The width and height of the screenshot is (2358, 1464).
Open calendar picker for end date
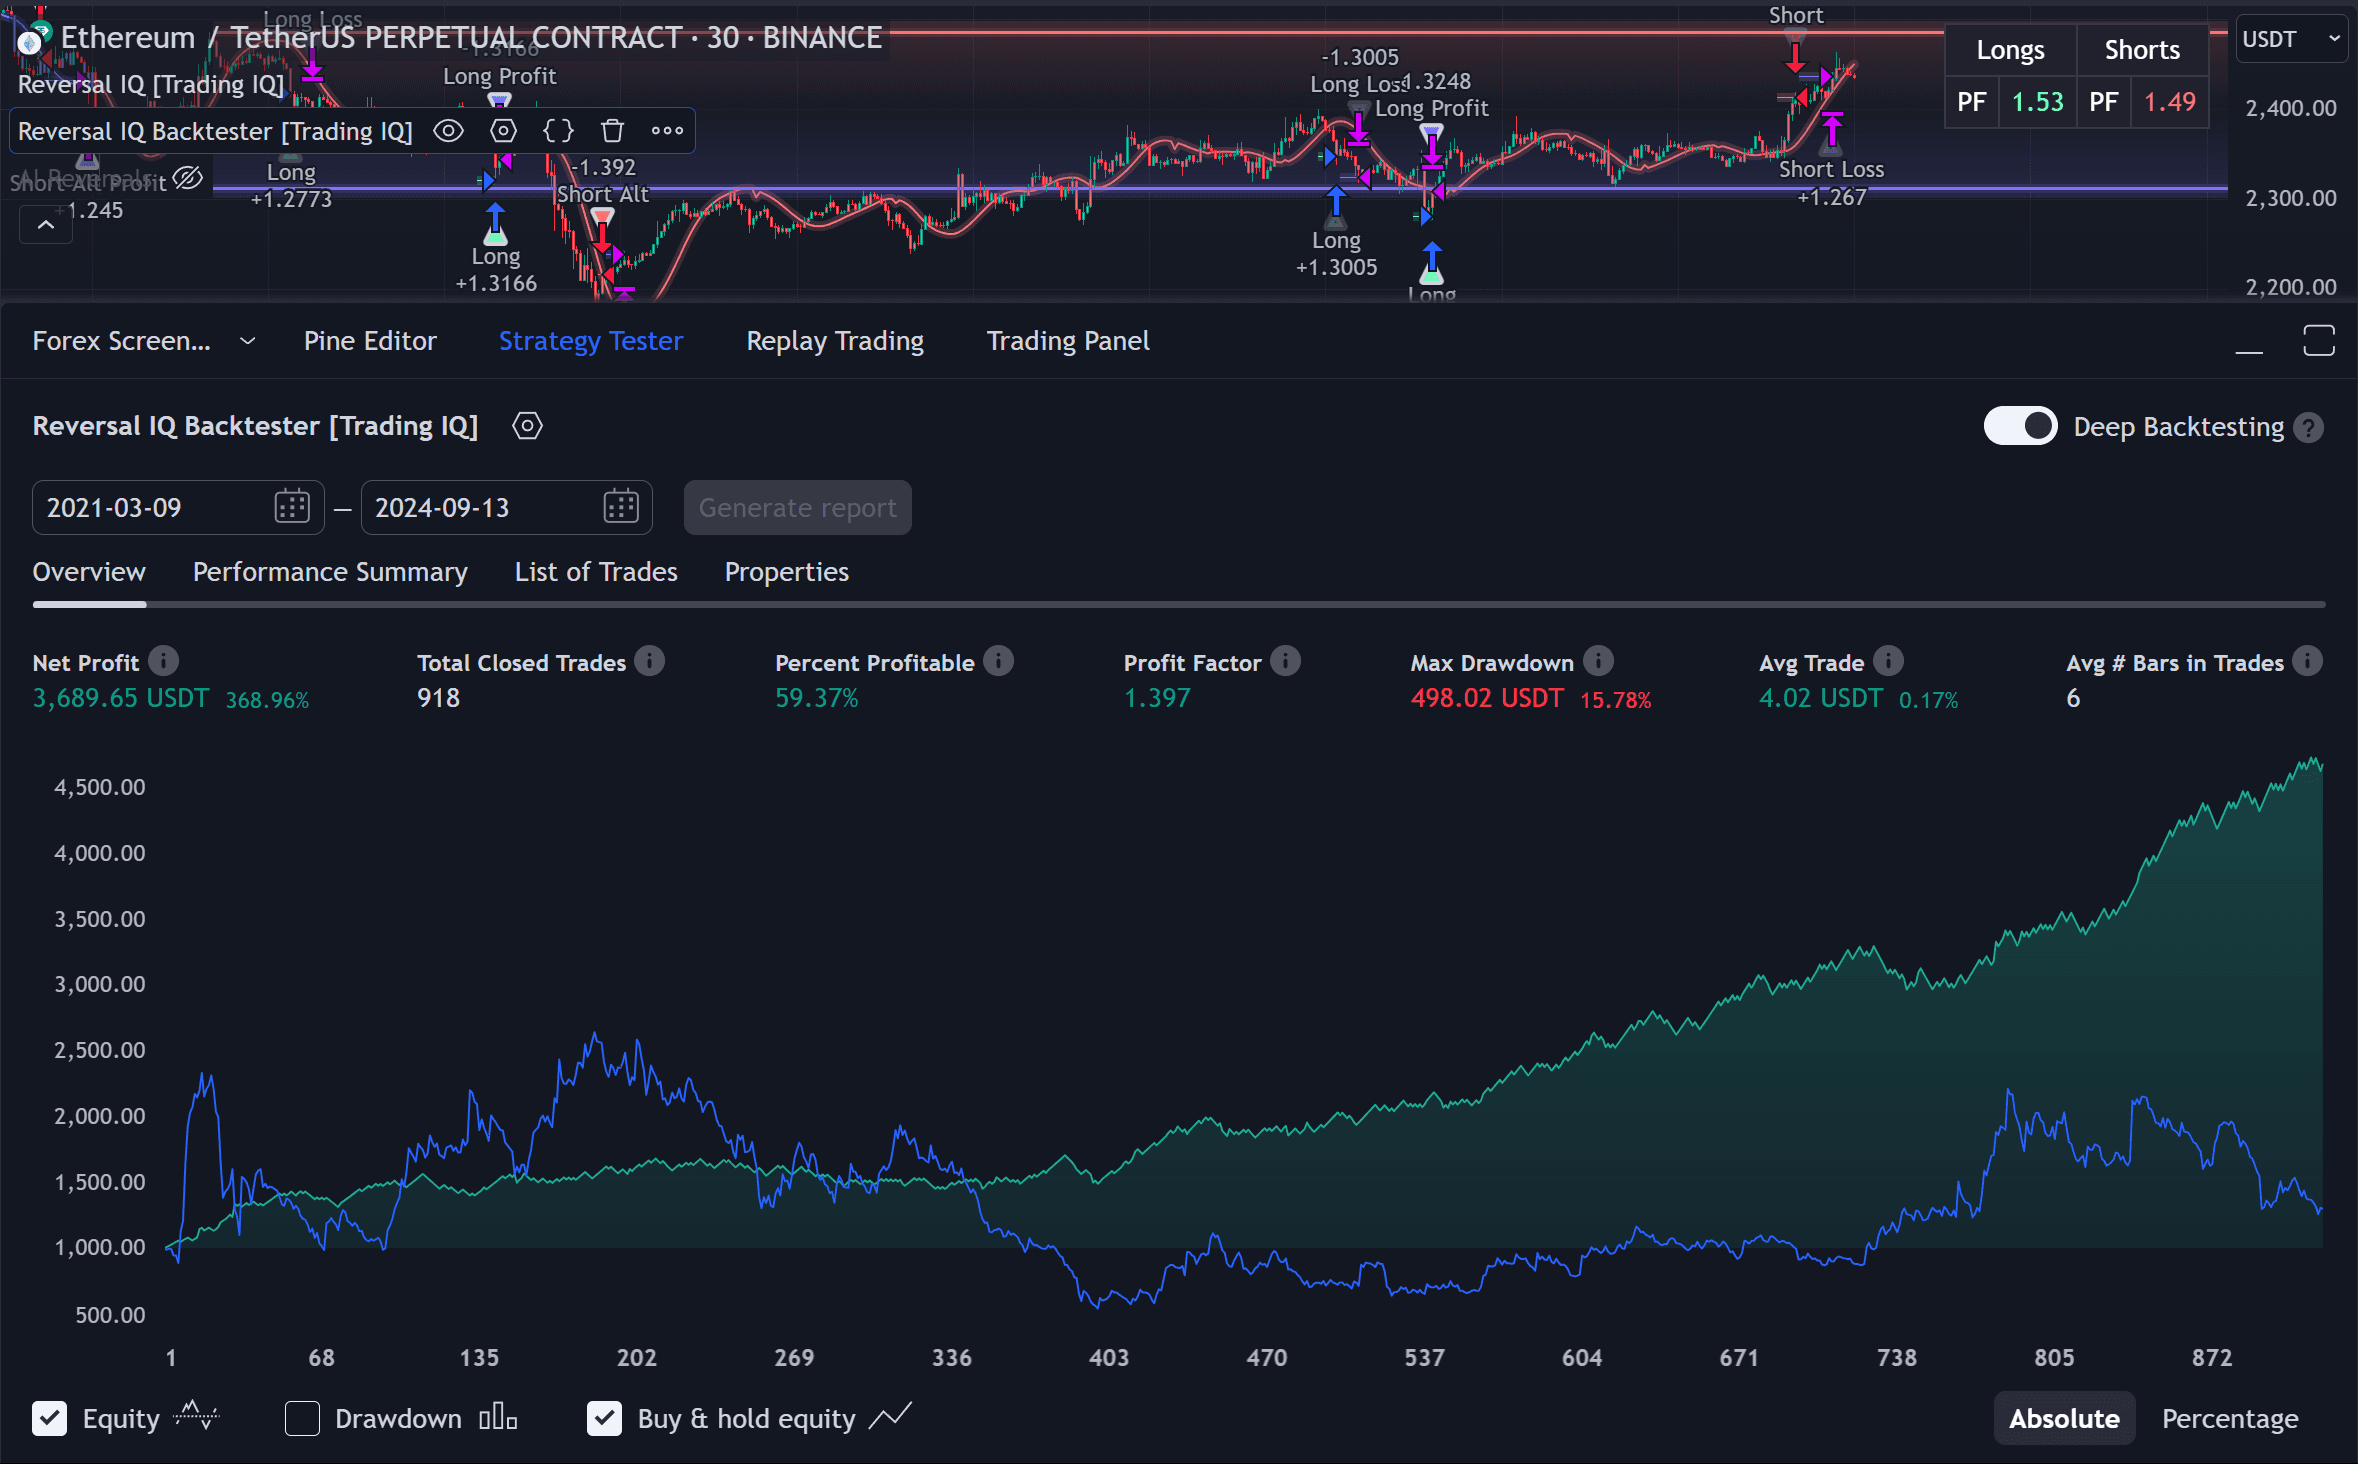click(x=620, y=507)
